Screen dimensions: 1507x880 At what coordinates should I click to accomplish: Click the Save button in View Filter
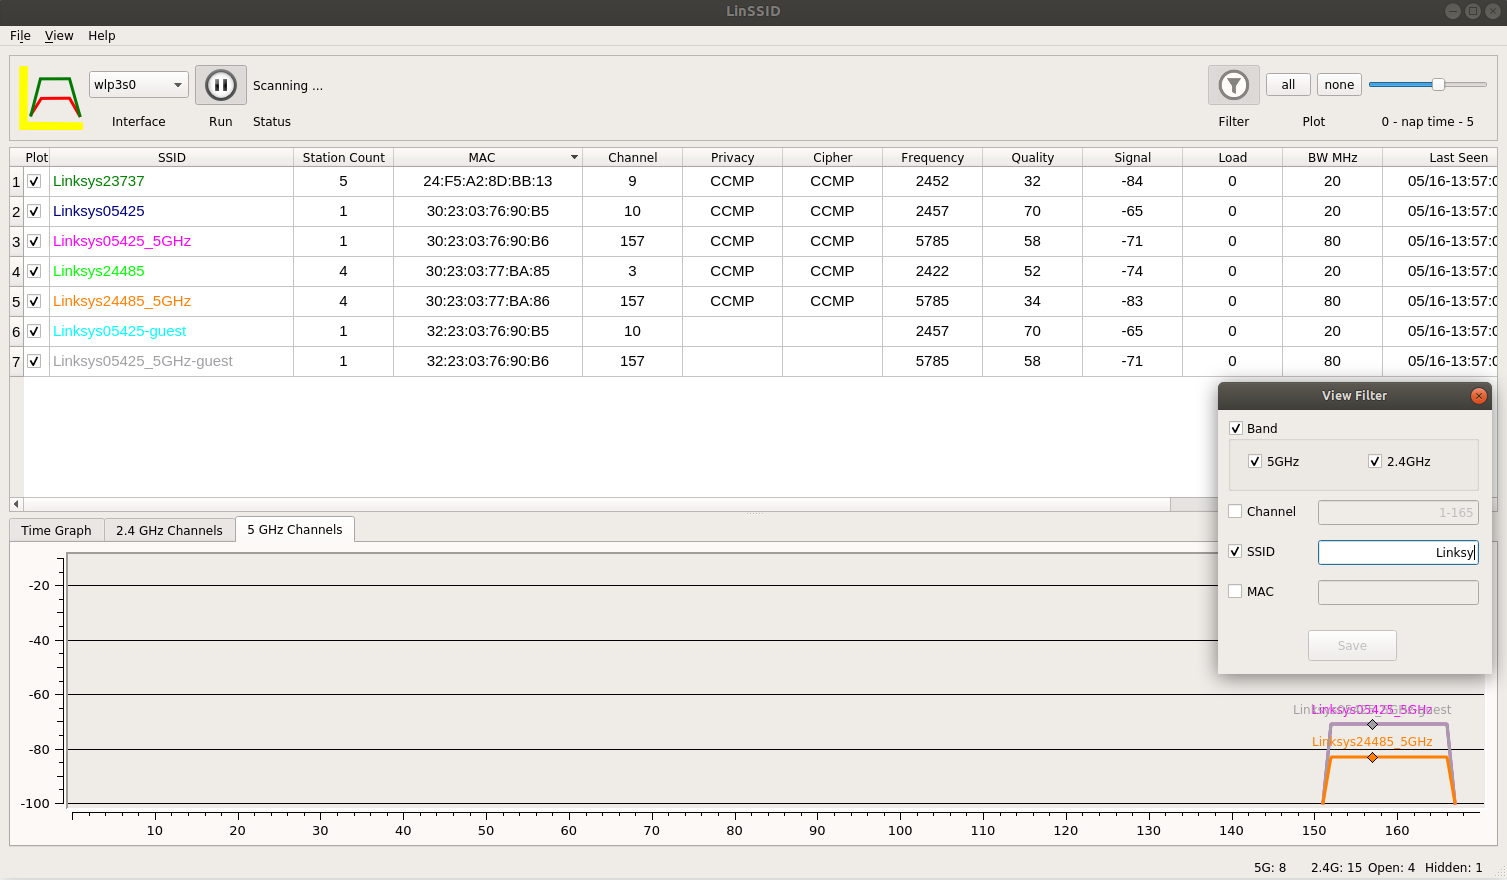coord(1352,646)
